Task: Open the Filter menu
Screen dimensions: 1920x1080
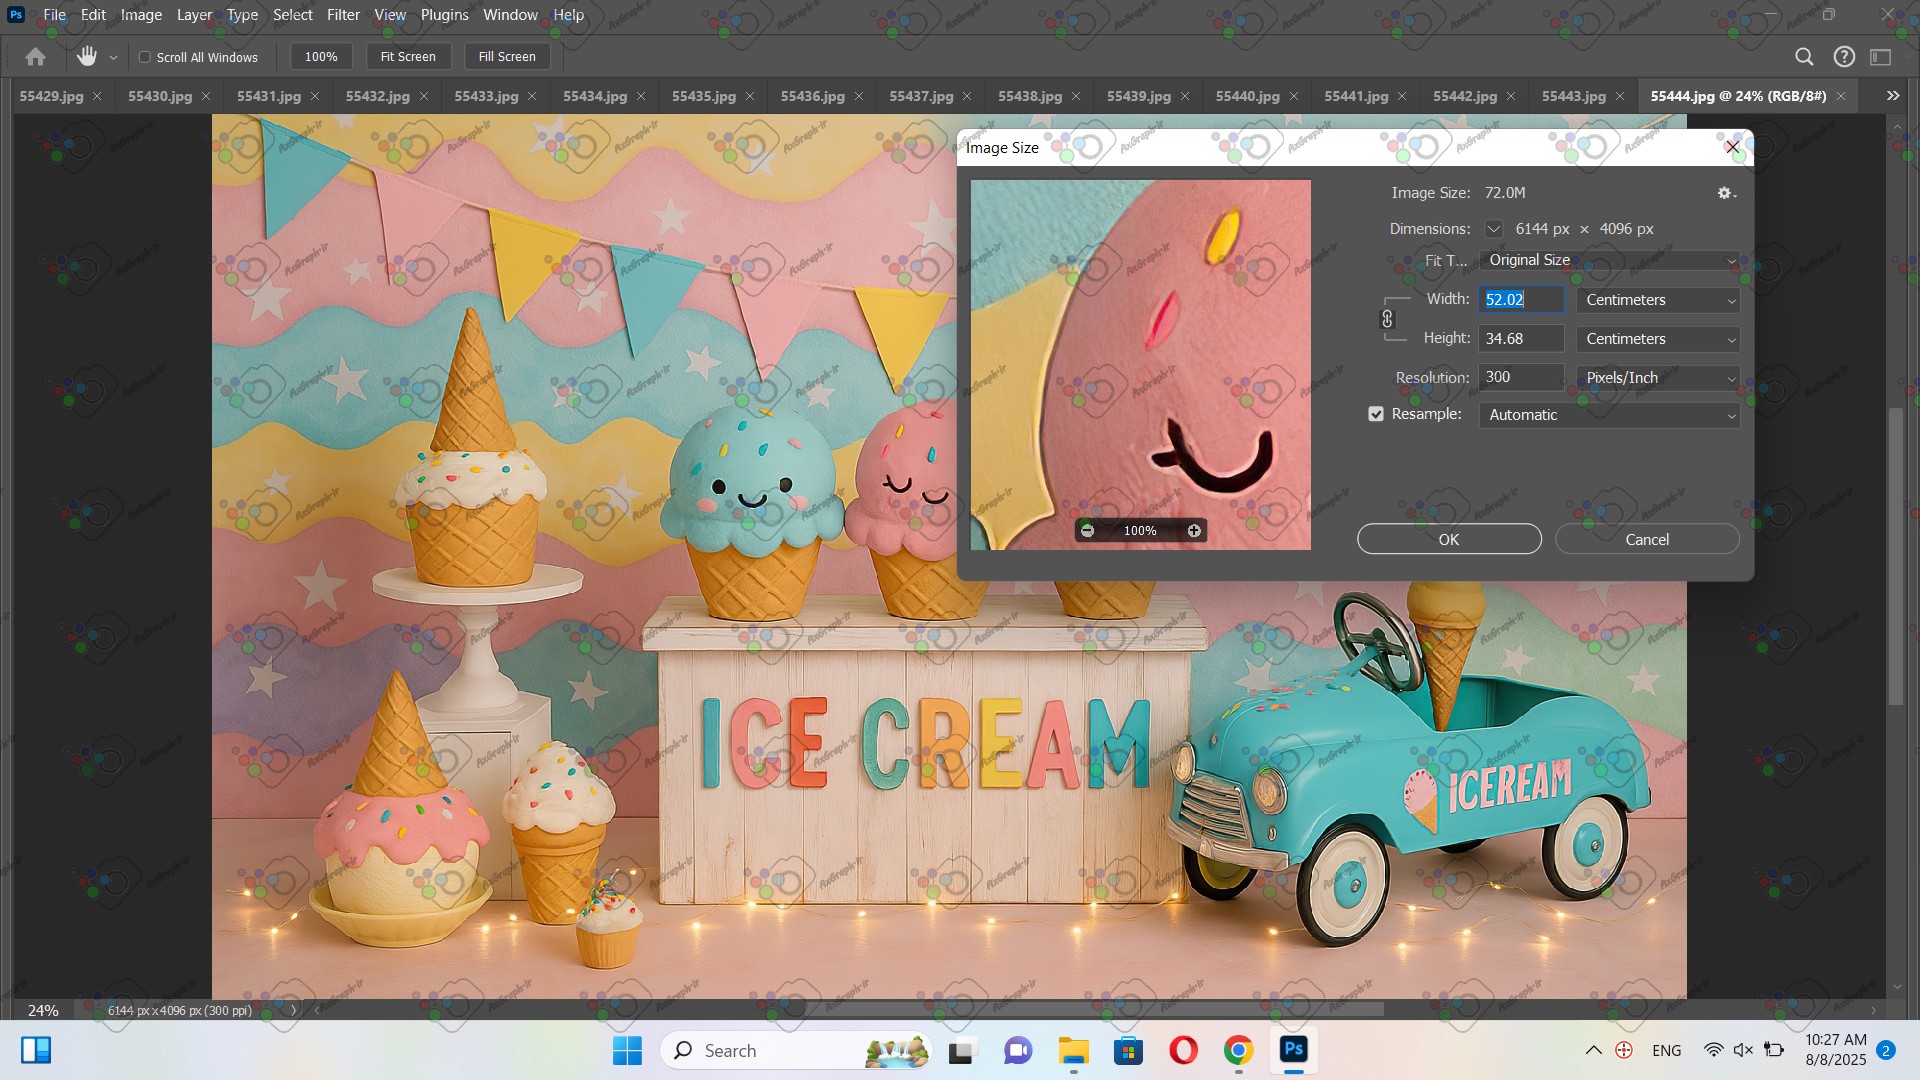Action: click(343, 15)
